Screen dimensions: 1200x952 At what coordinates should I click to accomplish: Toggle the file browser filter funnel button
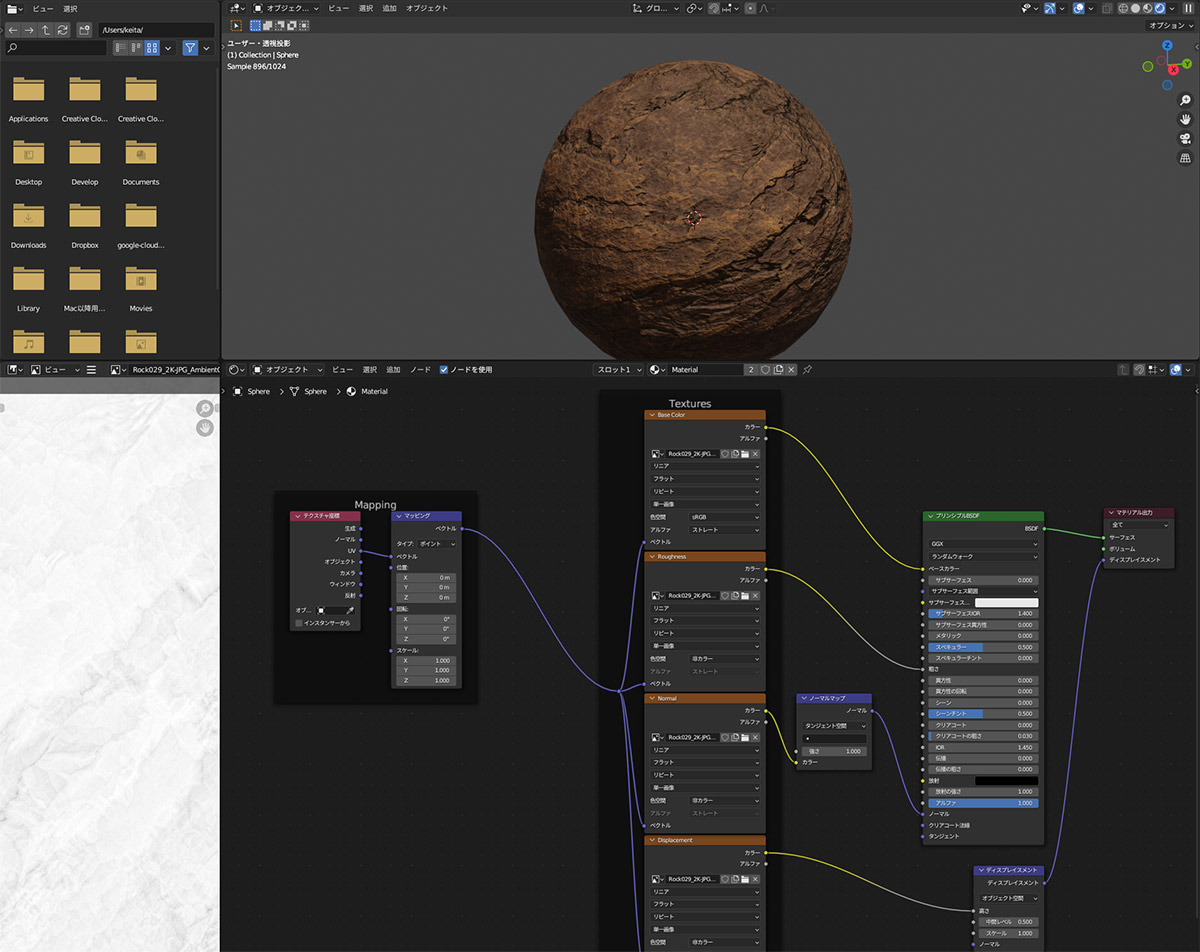(189, 48)
